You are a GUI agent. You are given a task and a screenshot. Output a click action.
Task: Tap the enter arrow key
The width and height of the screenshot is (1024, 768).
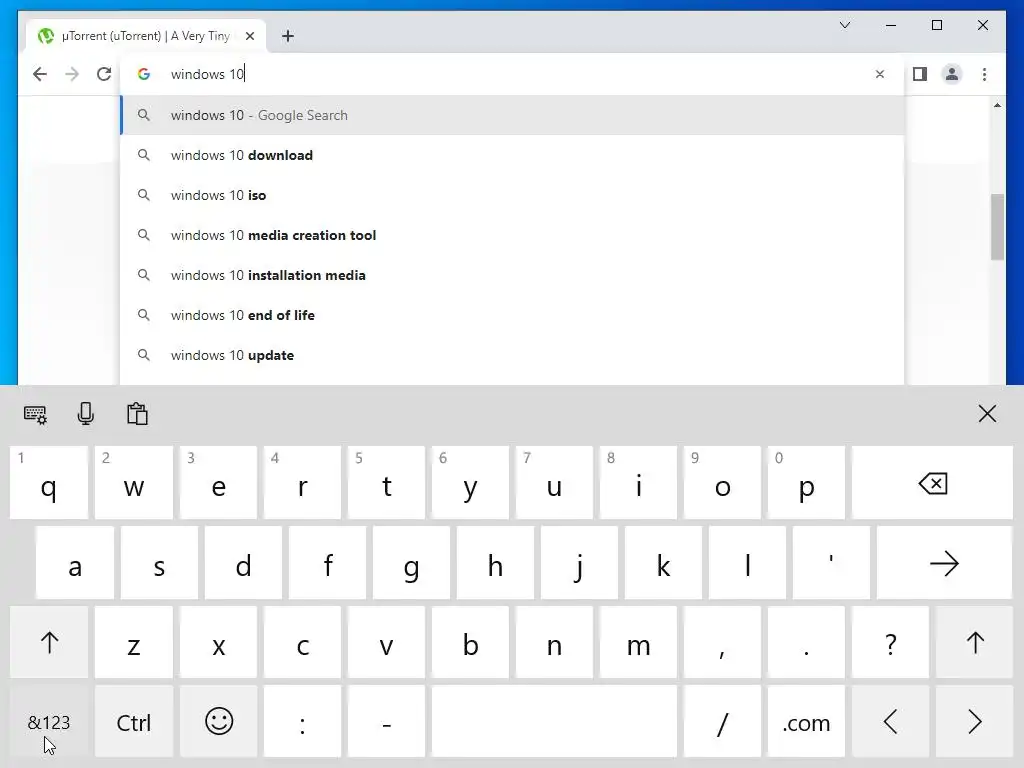coord(944,563)
